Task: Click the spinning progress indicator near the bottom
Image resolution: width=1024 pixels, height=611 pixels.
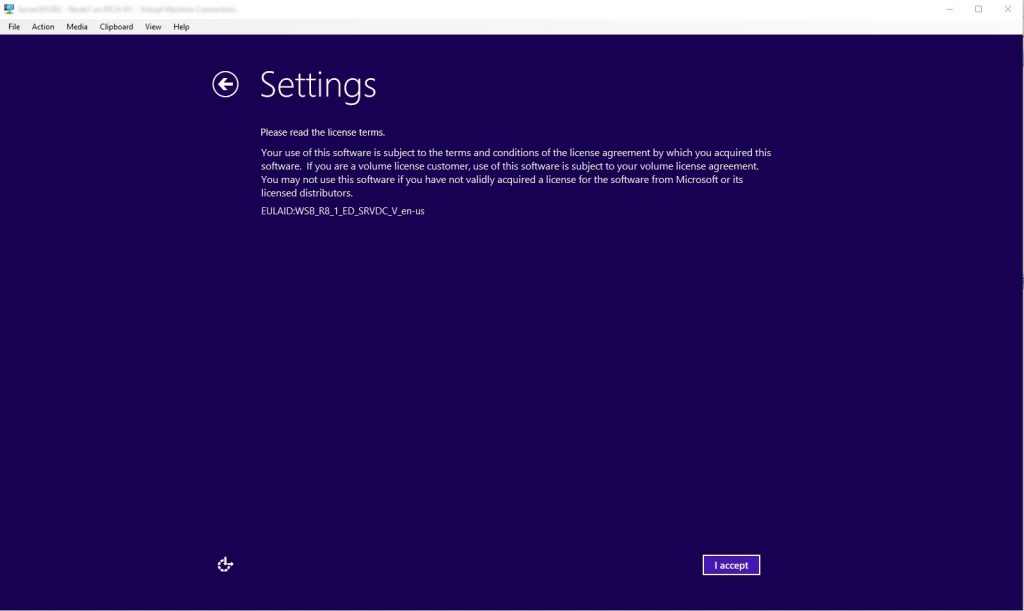Action: [x=224, y=564]
